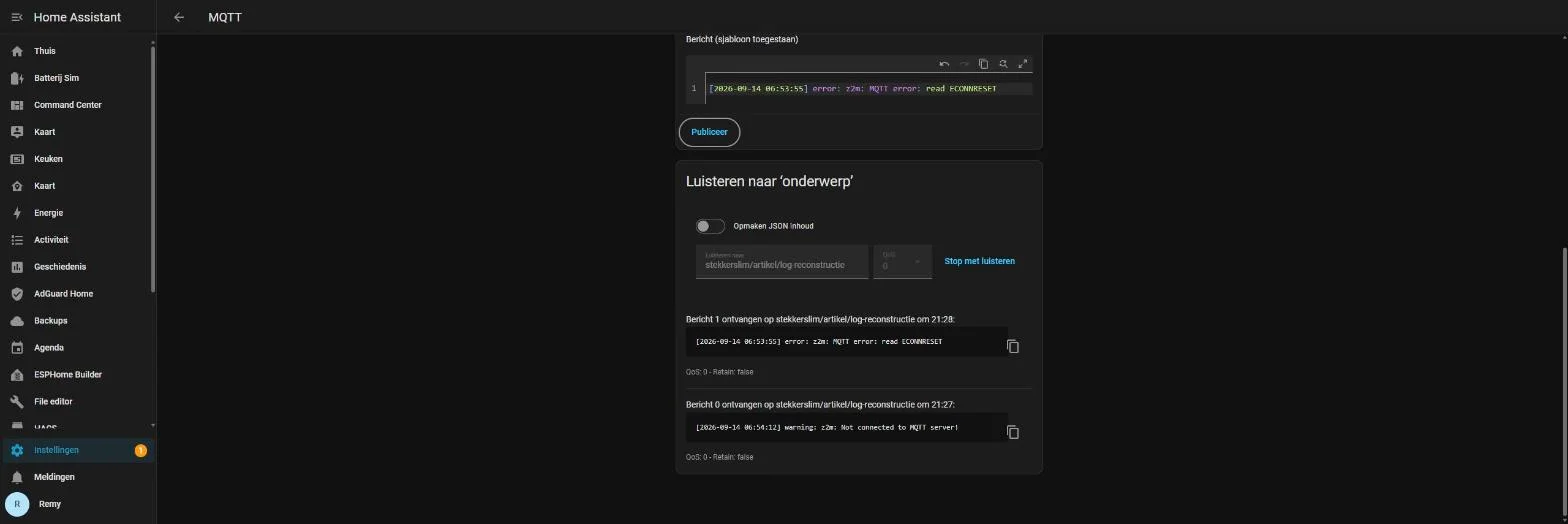Open Thuis home icon in sidebar
Image resolution: width=1568 pixels, height=524 pixels.
16,51
